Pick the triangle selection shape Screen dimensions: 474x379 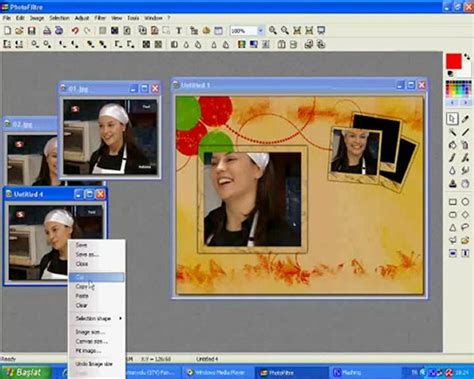[452, 227]
